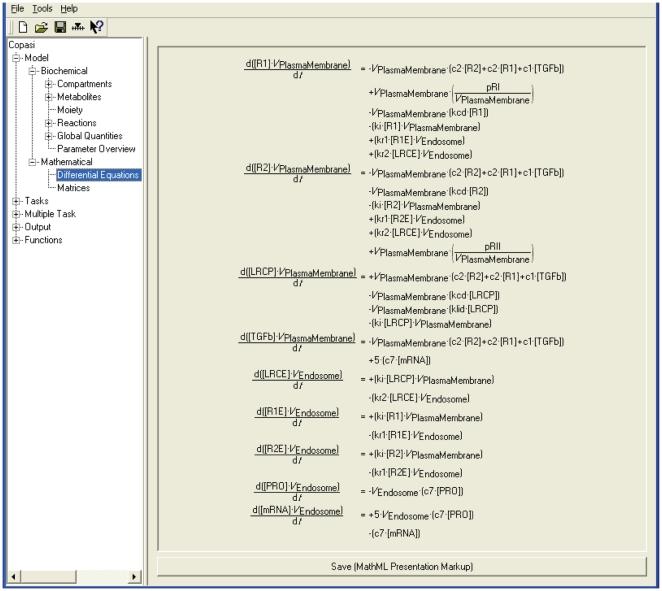Expand the Compartments tree node
Image resolution: width=662 pixels, height=591 pixels.
tap(49, 84)
